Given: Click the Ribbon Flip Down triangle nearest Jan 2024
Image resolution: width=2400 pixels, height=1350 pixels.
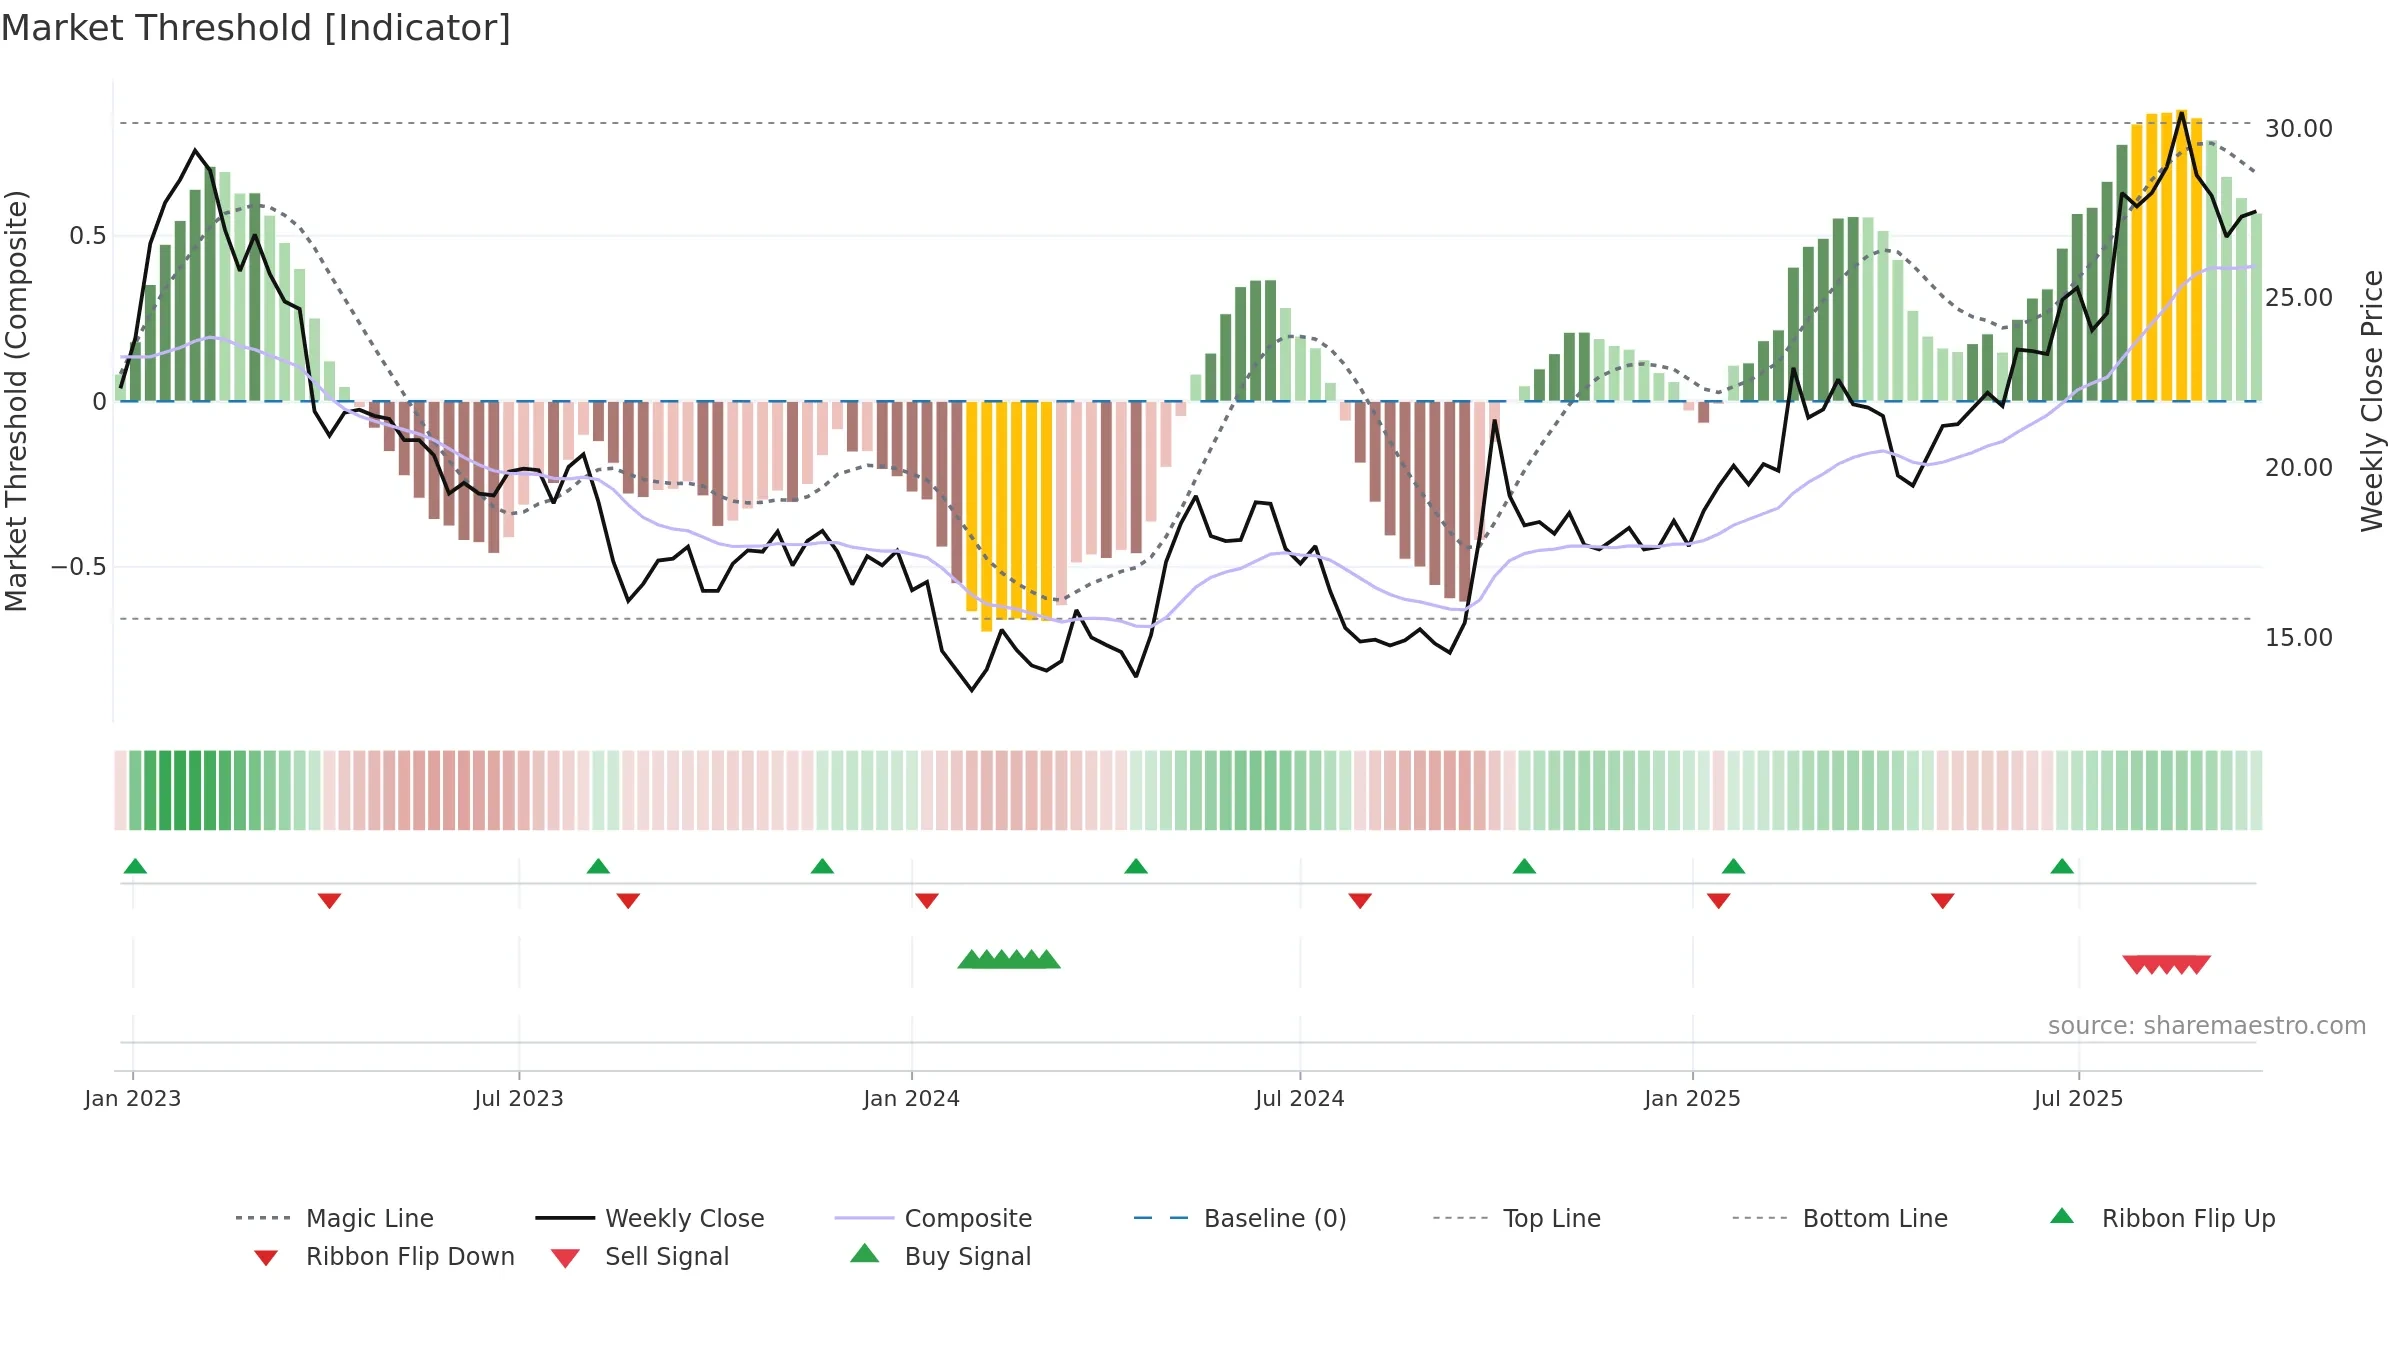Looking at the screenshot, I should point(927,900).
